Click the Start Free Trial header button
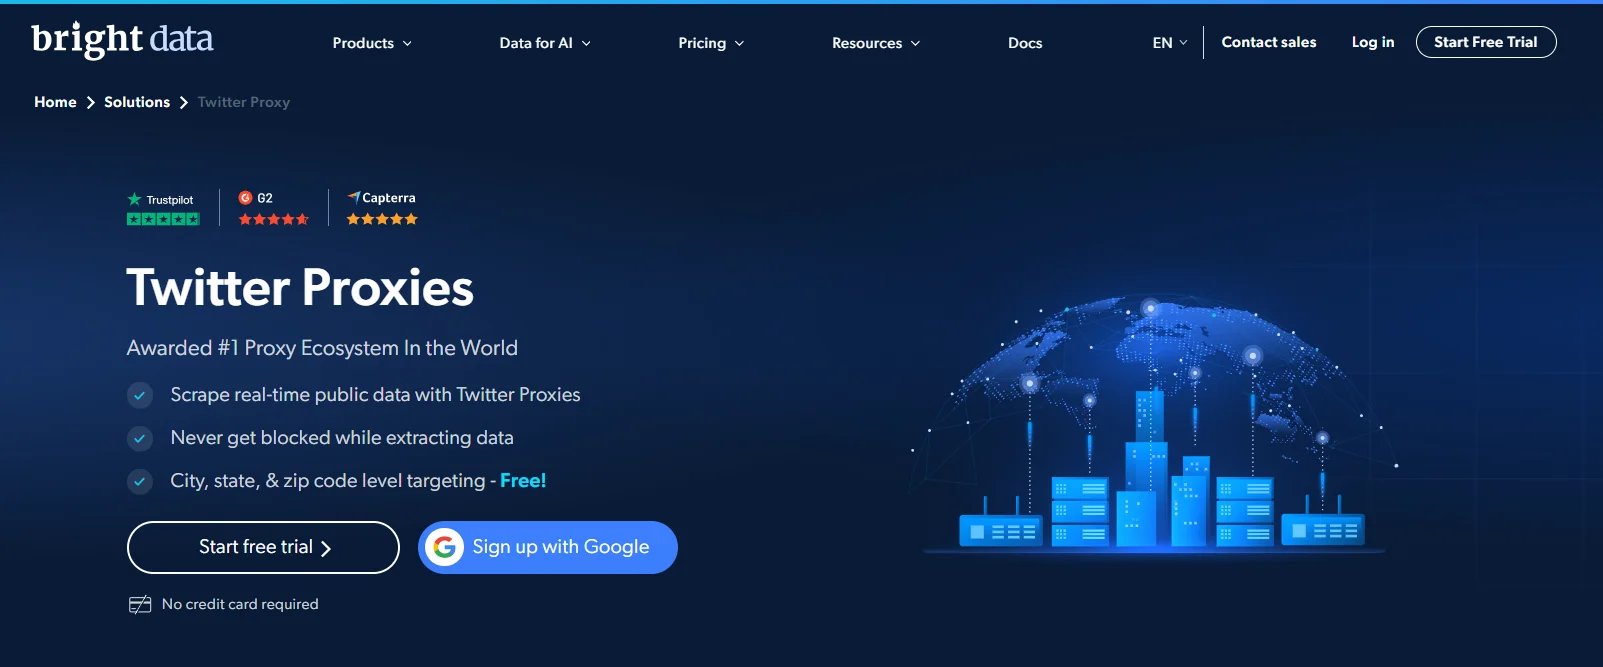Image resolution: width=1603 pixels, height=667 pixels. click(x=1486, y=42)
